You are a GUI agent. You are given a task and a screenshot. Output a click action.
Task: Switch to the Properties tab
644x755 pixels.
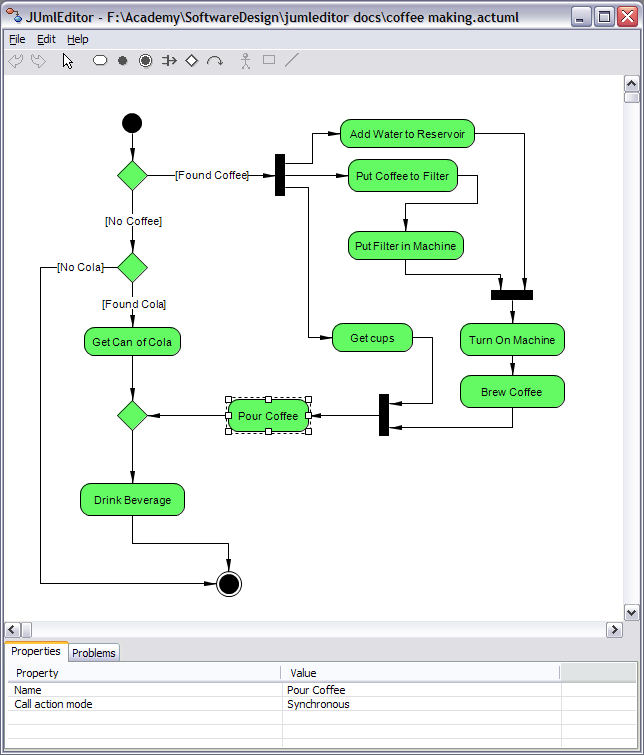pyautogui.click(x=36, y=651)
